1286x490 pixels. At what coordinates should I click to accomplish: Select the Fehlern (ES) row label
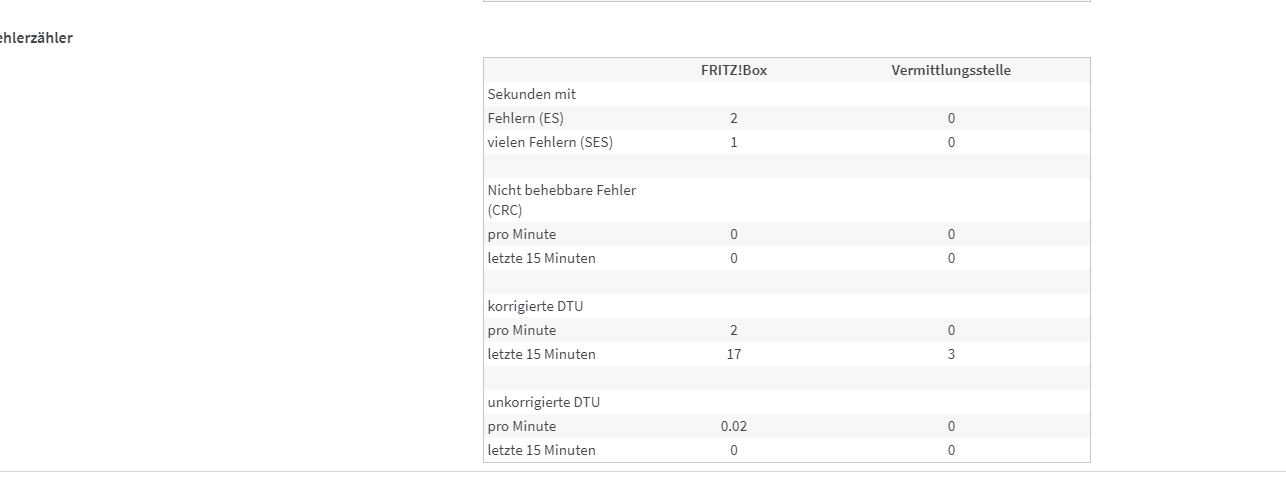pos(526,118)
